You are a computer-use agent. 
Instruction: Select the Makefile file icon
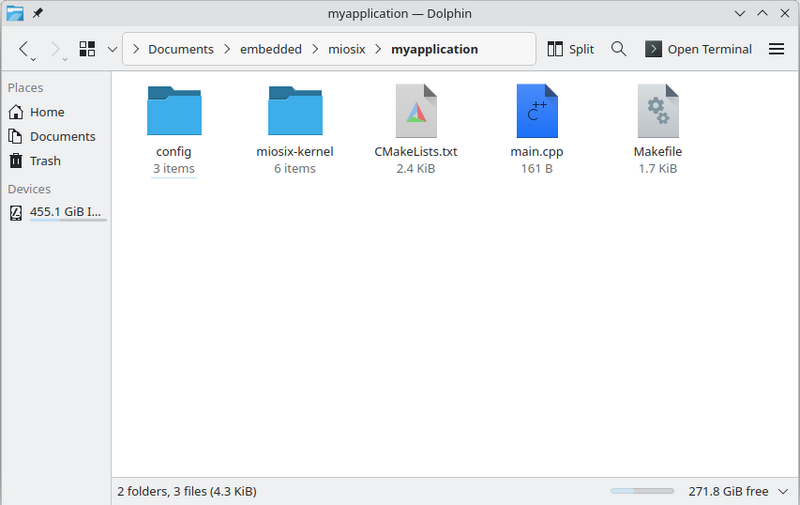pyautogui.click(x=658, y=111)
